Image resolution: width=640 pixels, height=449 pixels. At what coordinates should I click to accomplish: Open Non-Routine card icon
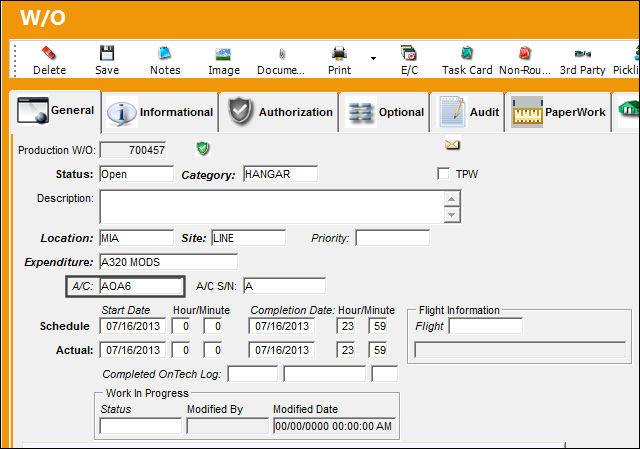(524, 53)
